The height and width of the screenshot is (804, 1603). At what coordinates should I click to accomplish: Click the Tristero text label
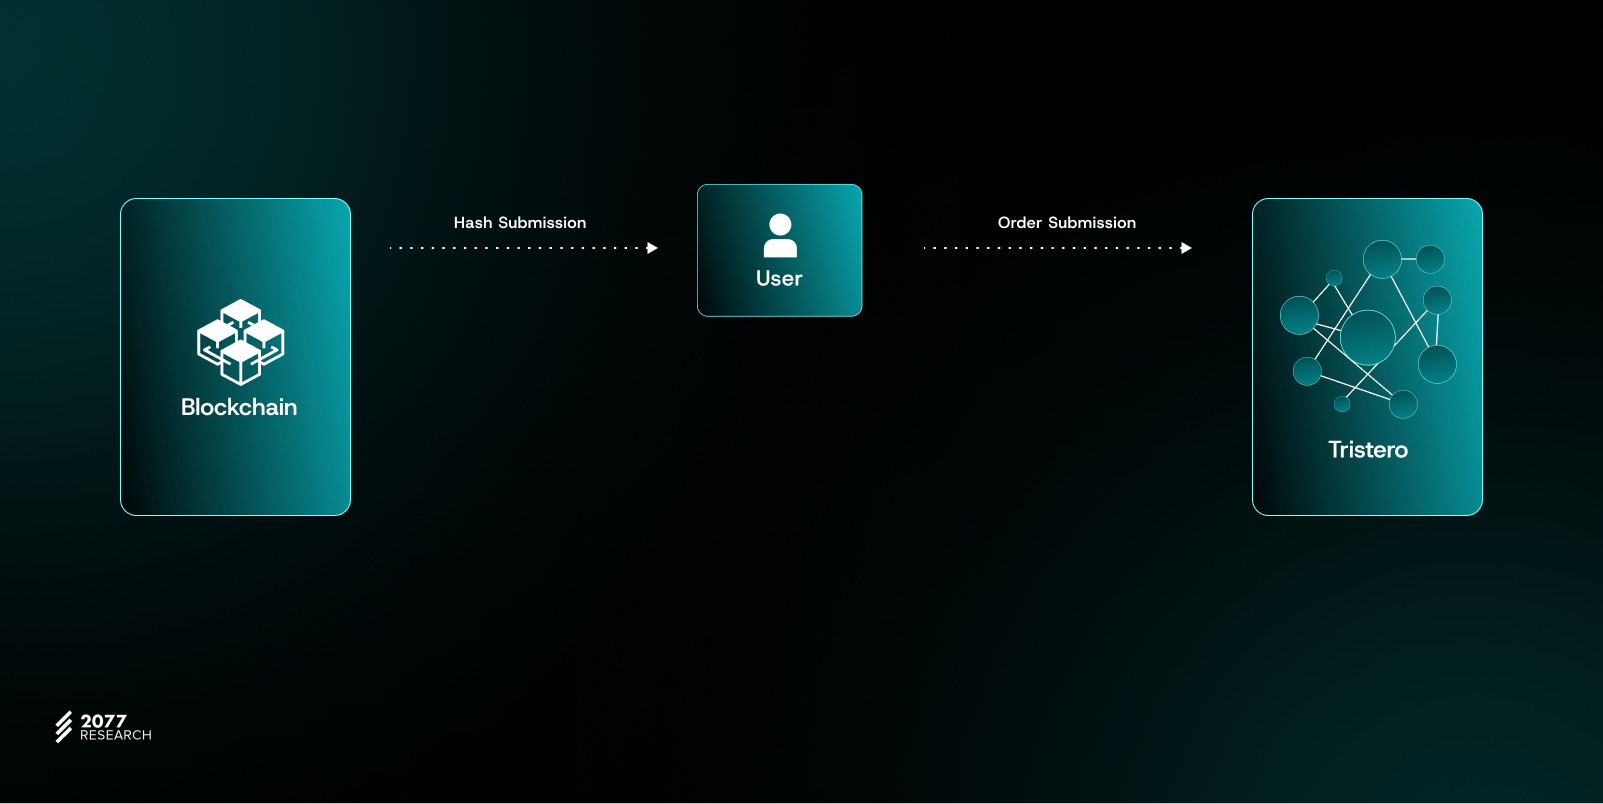(1367, 450)
